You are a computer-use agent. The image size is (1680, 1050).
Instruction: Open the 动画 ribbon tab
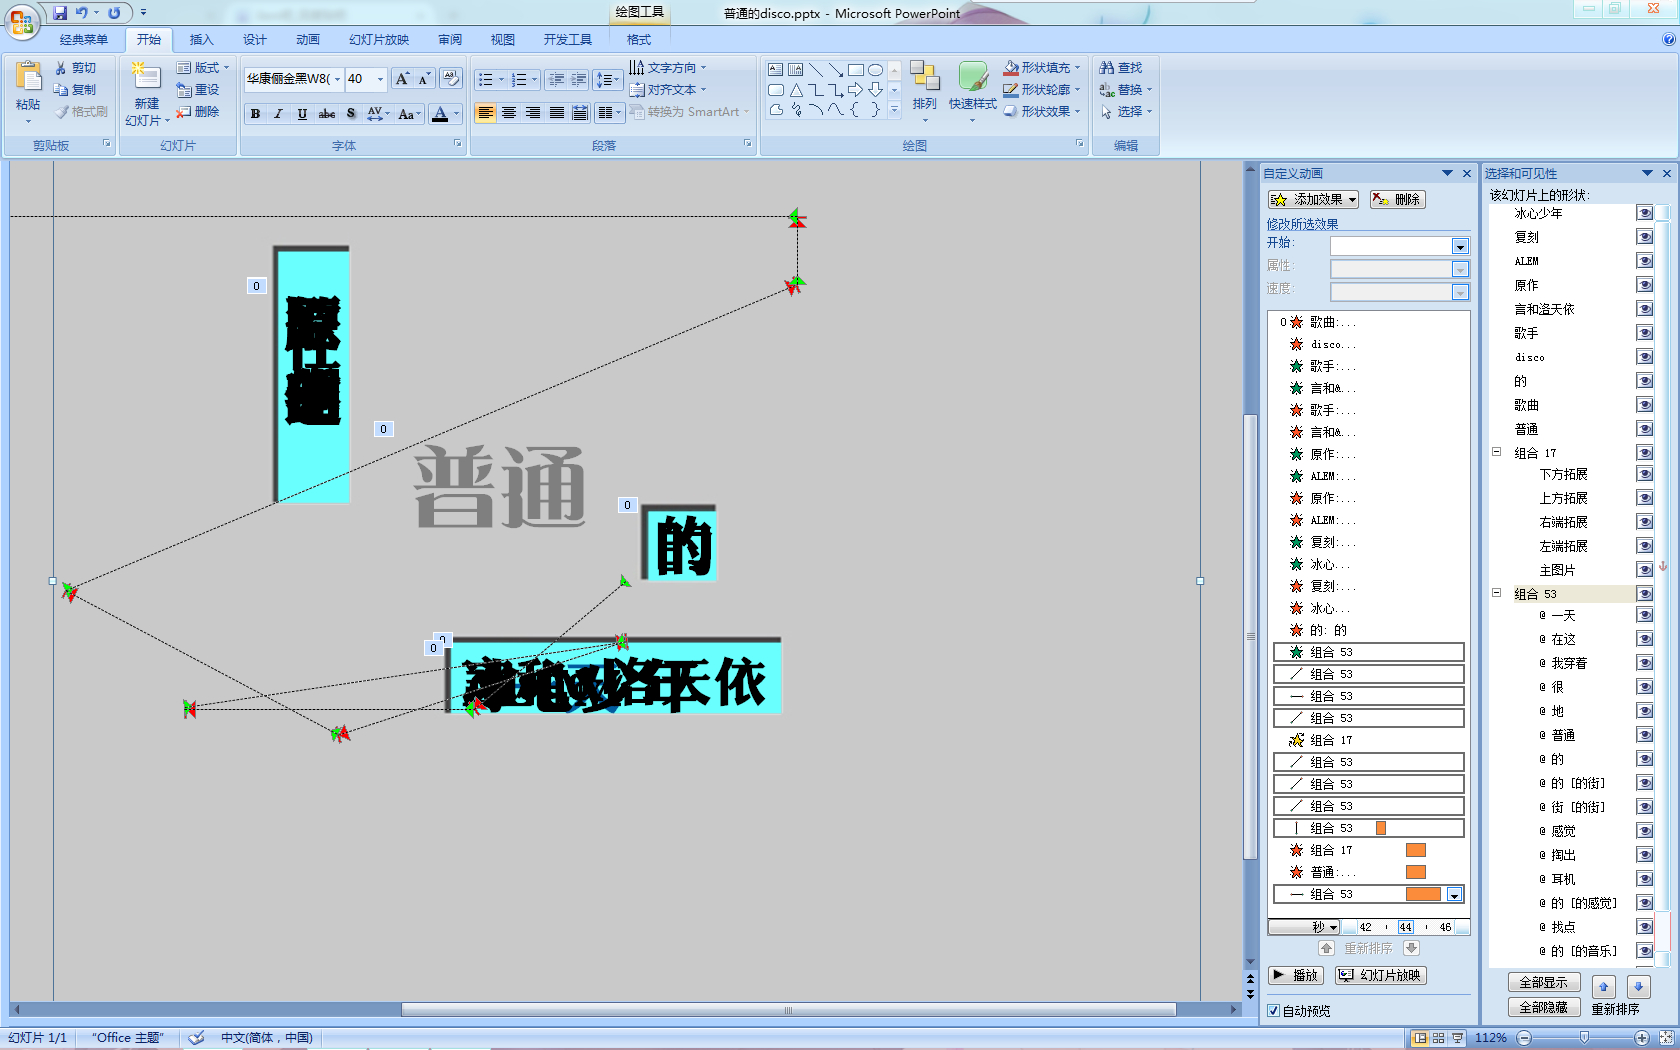click(x=308, y=40)
